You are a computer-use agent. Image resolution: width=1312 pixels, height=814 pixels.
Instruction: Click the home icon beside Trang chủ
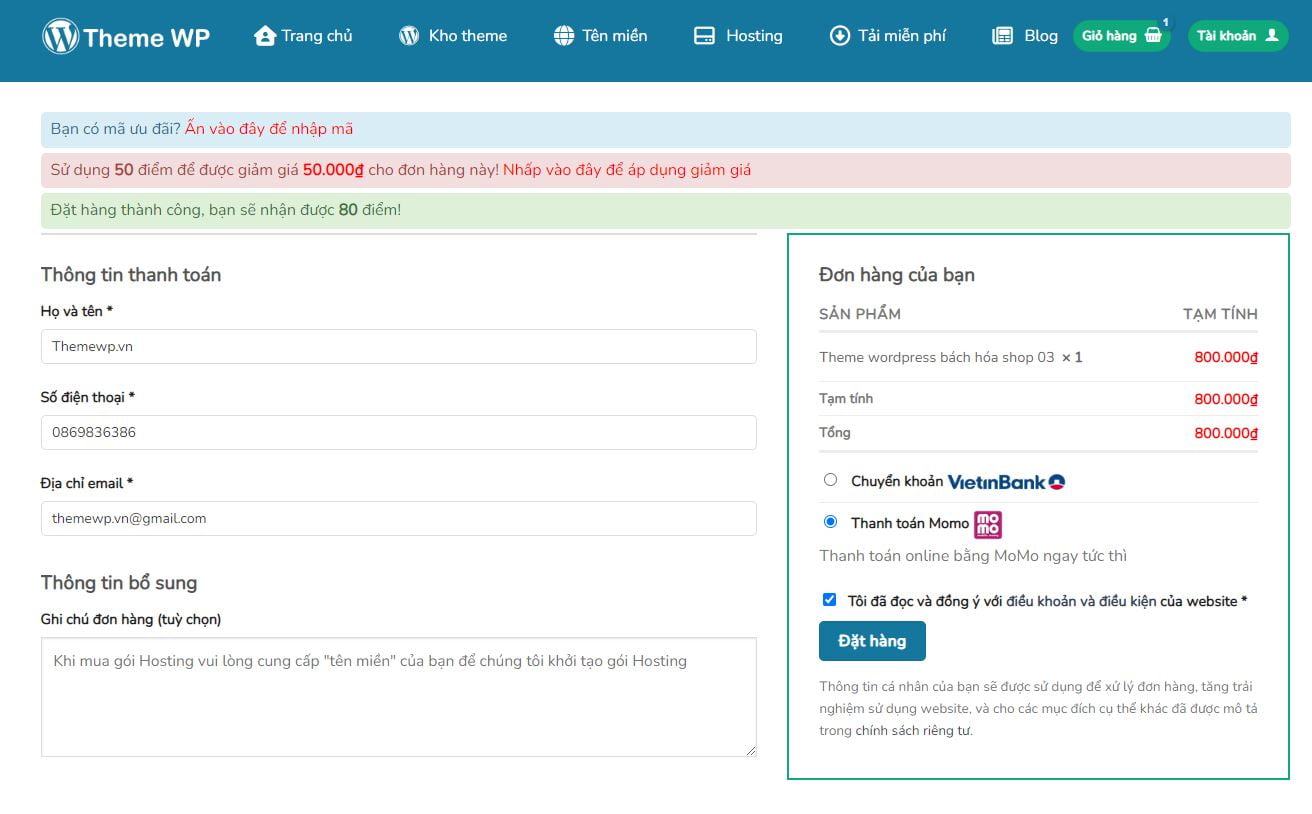[264, 36]
